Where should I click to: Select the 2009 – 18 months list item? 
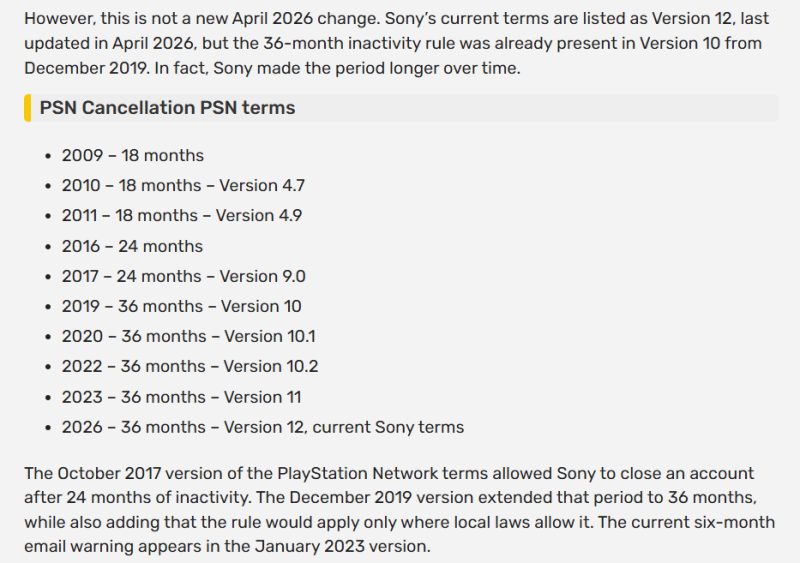click(x=133, y=155)
